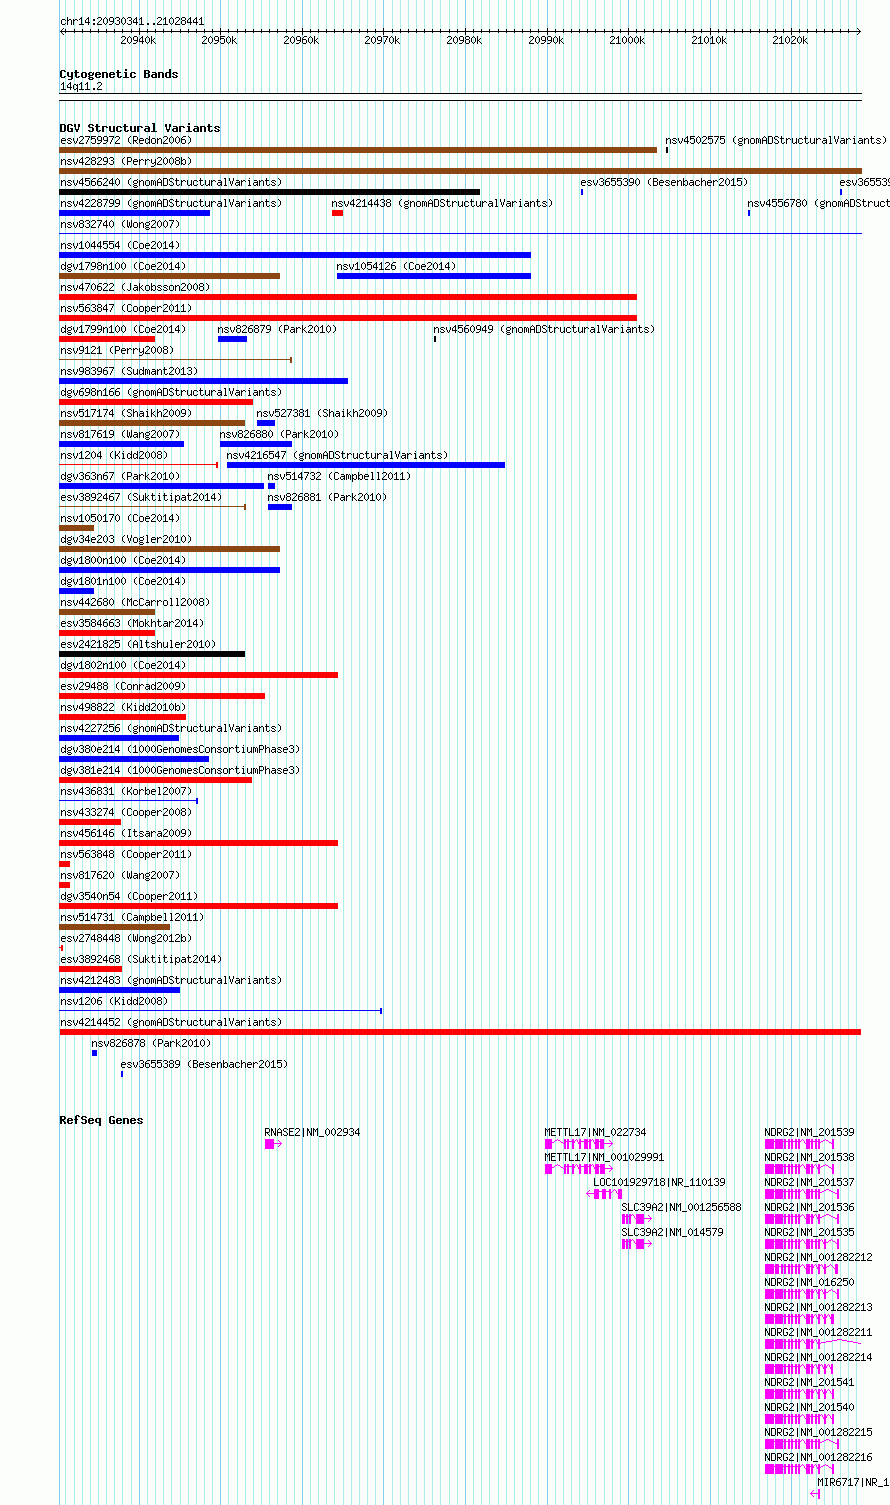Open nsv563847 (Cooper2011) variant label

click(125, 308)
